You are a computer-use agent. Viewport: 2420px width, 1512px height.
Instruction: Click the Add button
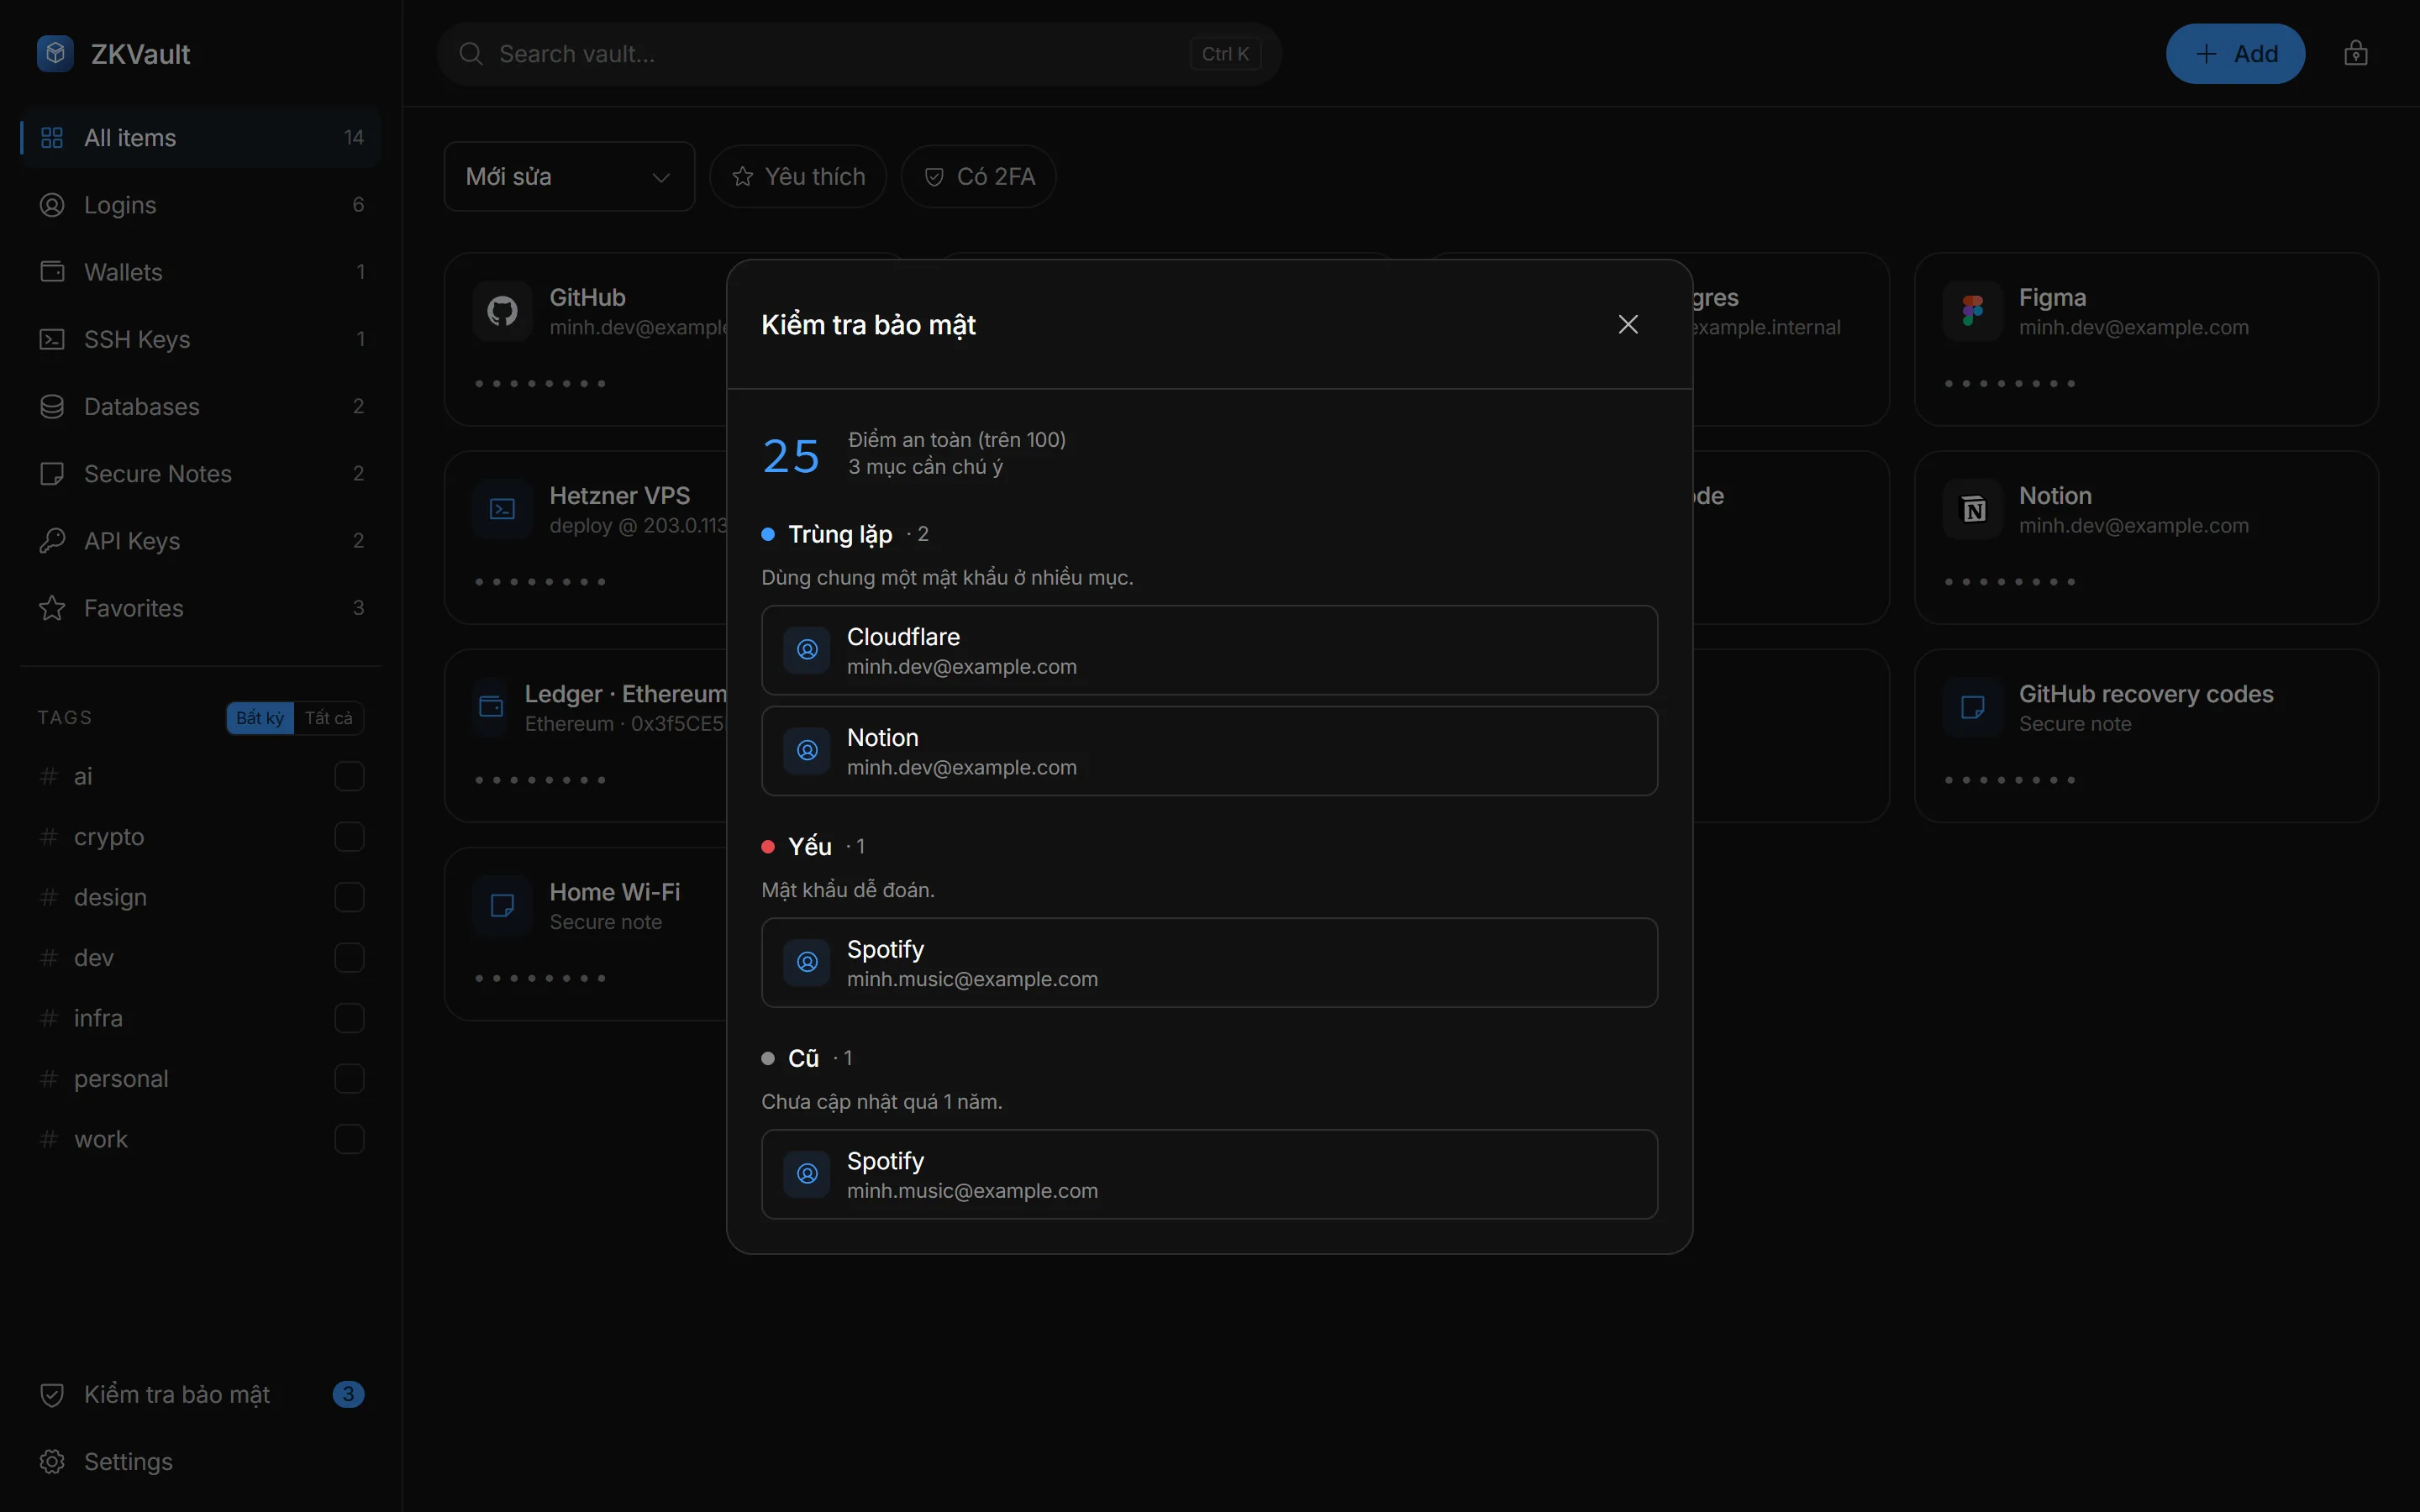(x=2235, y=54)
